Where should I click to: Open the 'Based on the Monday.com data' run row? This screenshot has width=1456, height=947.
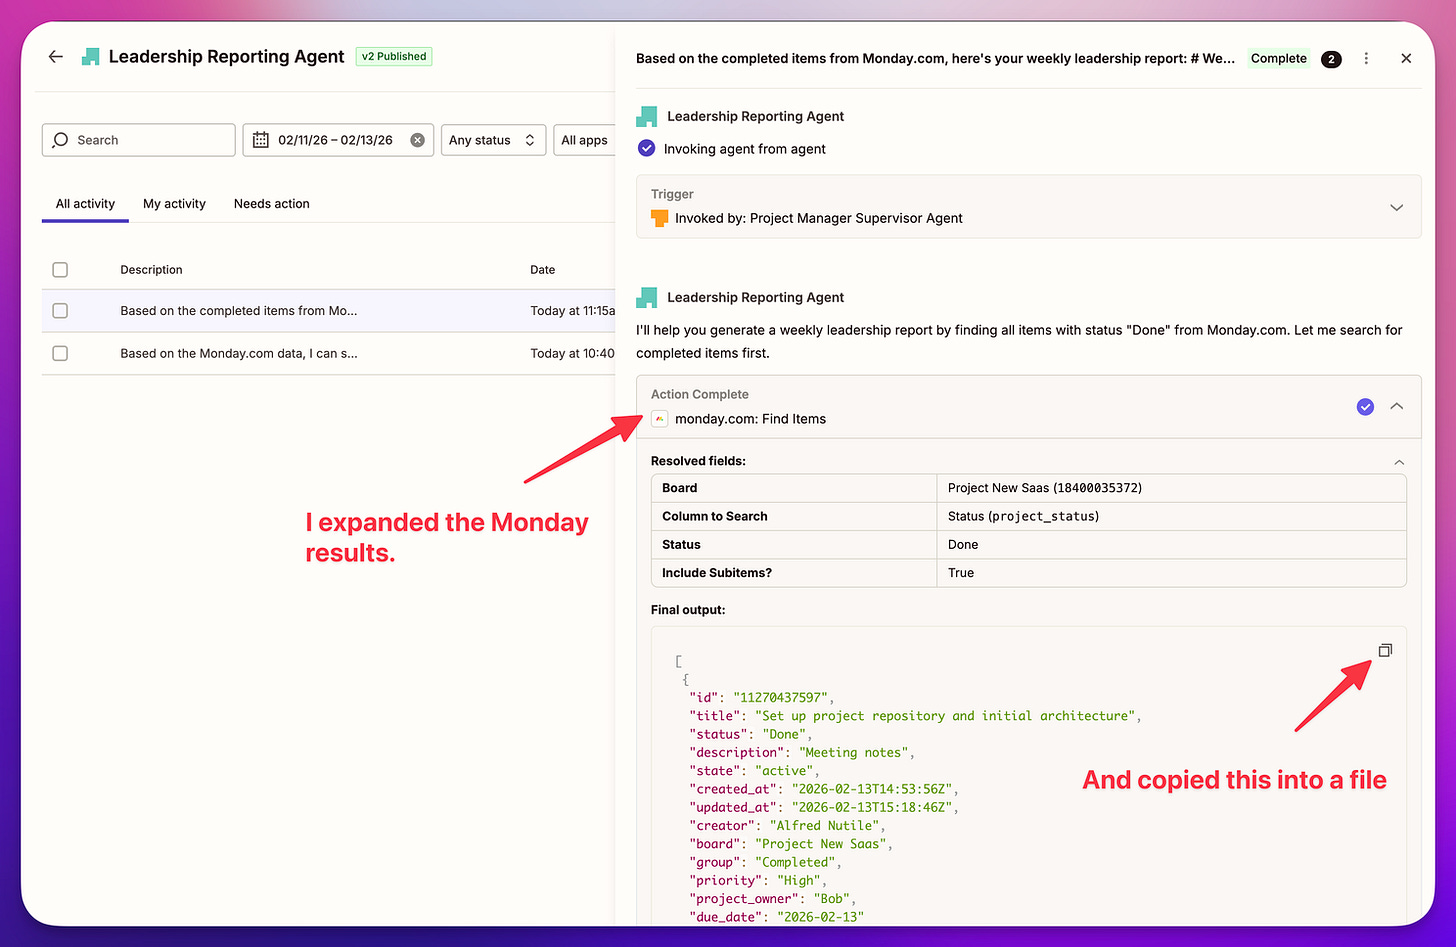(x=328, y=353)
